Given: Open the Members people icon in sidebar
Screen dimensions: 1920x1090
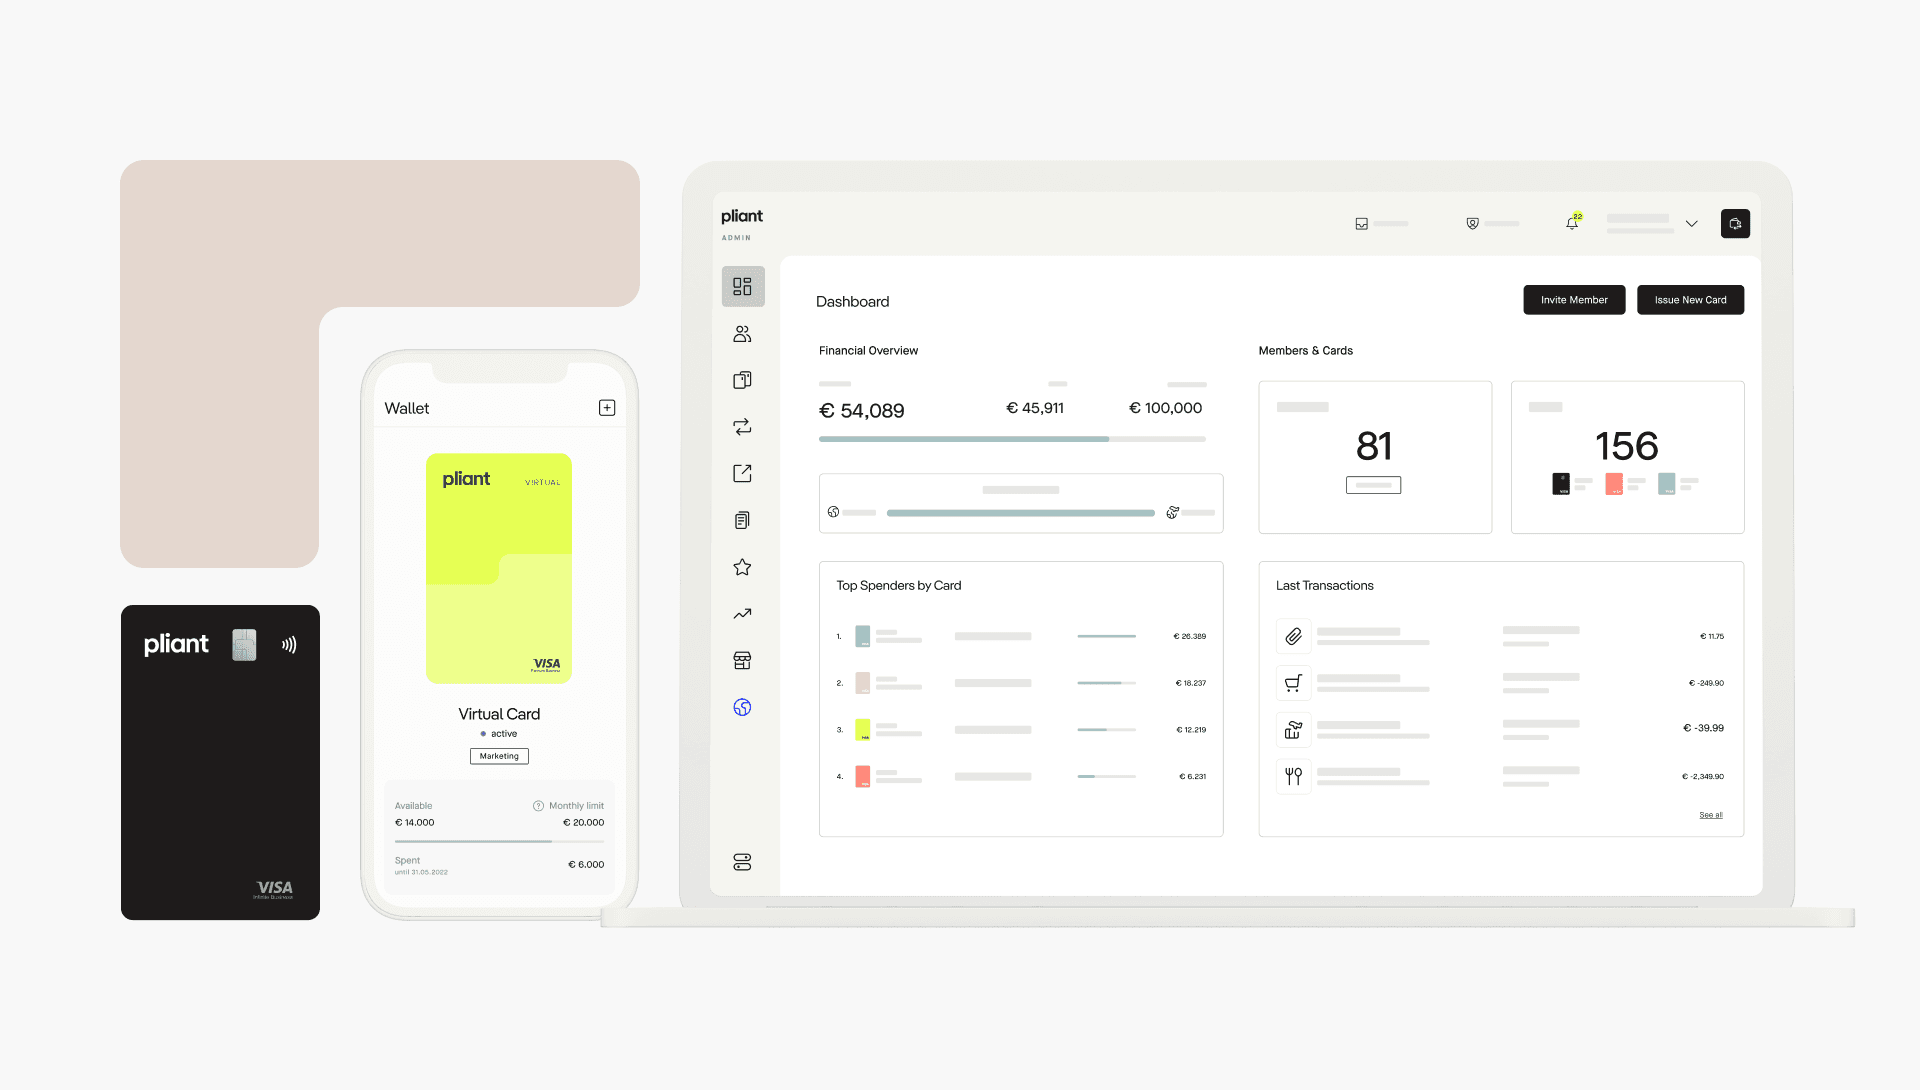Looking at the screenshot, I should coord(742,334).
